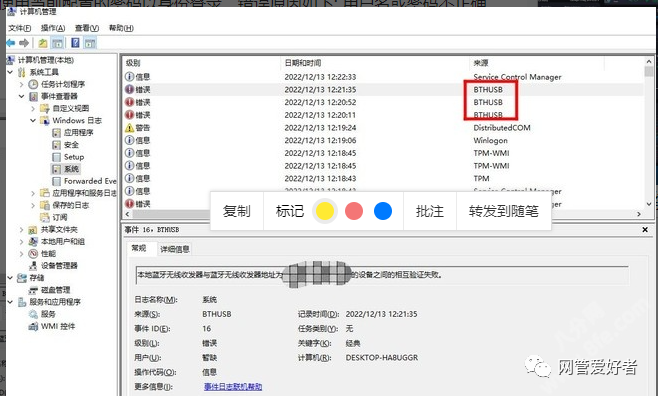Click 转发到随笔 button

point(504,211)
